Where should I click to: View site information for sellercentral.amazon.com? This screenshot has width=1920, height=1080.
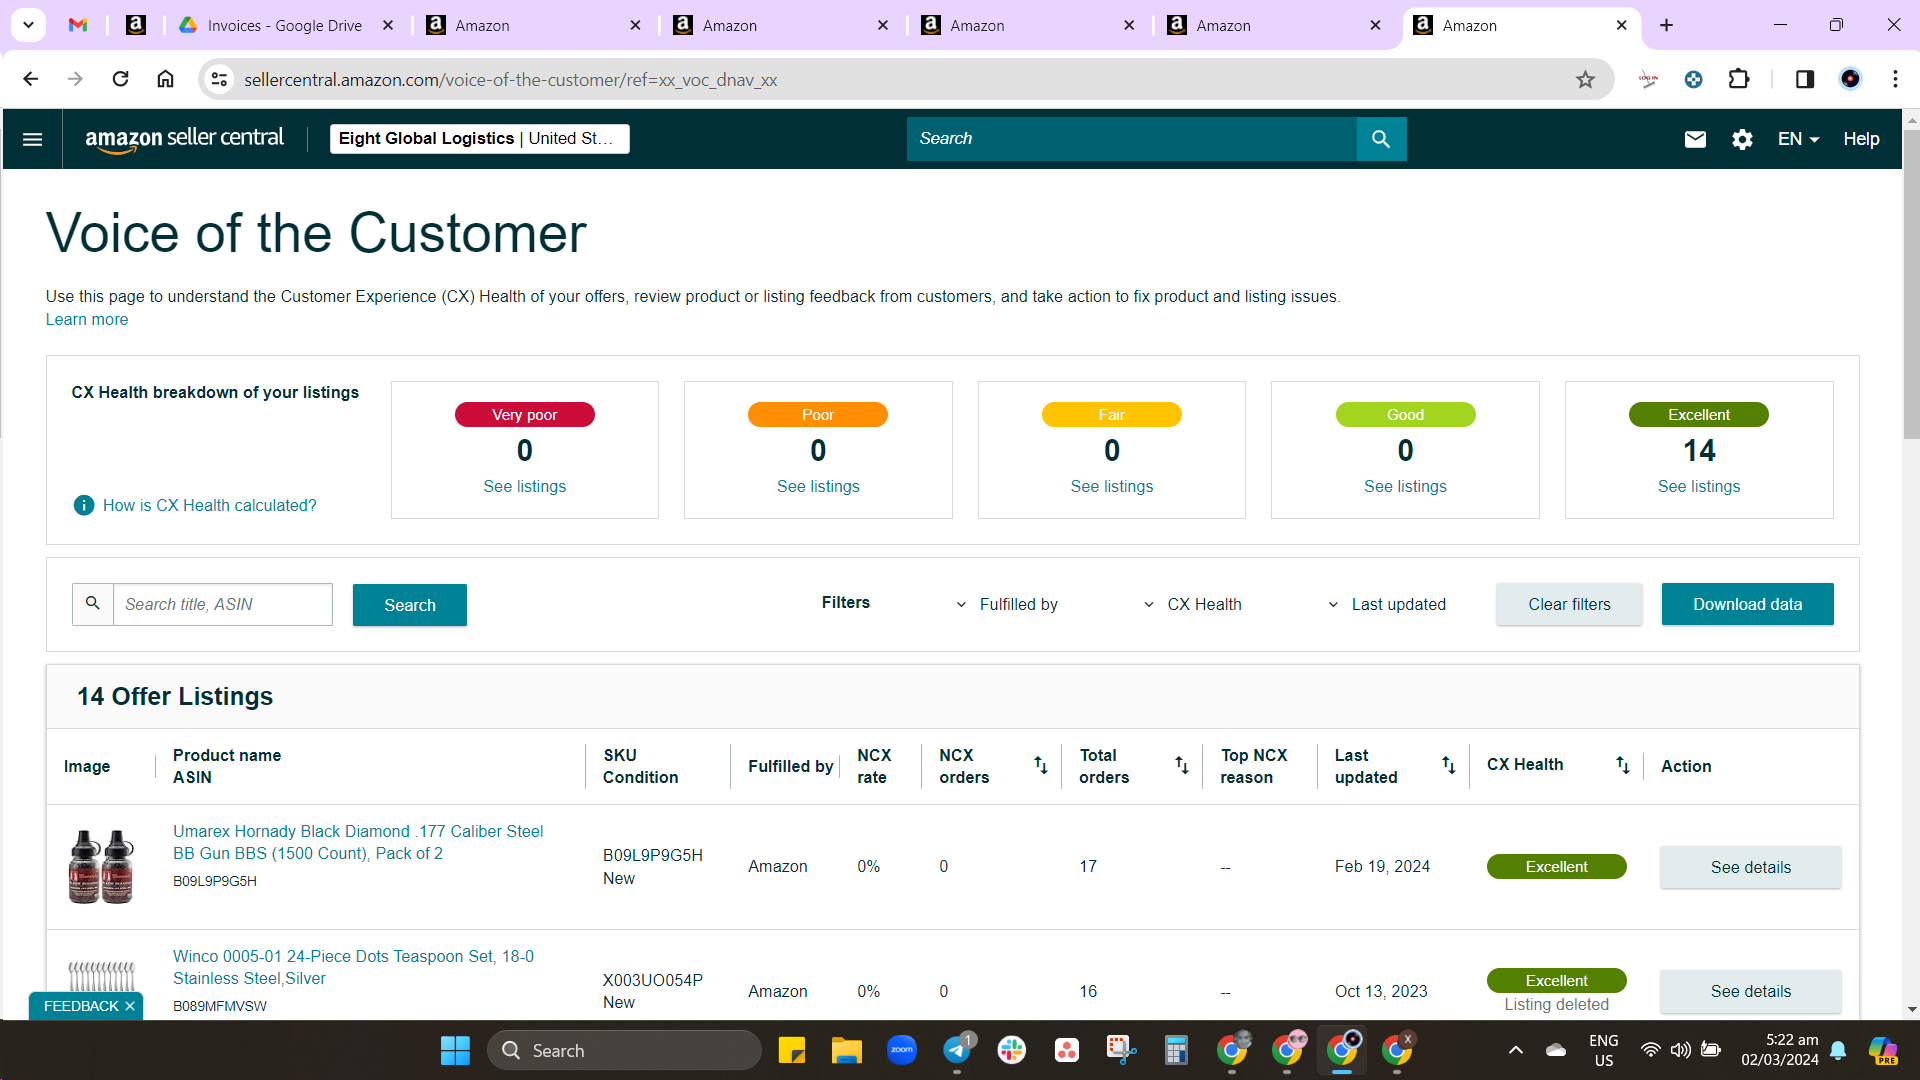click(219, 79)
